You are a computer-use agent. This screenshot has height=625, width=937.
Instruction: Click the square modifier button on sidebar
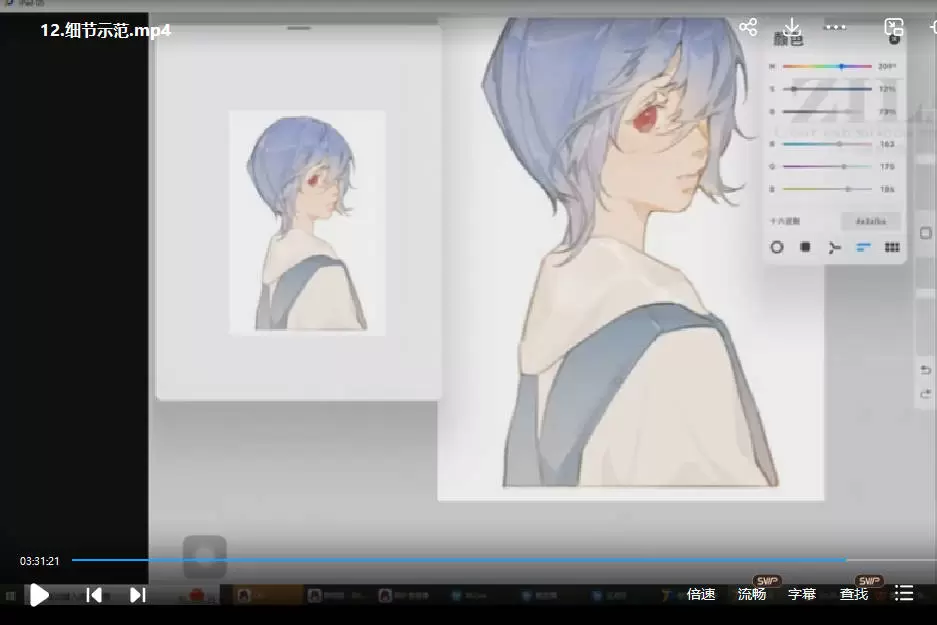tap(926, 233)
